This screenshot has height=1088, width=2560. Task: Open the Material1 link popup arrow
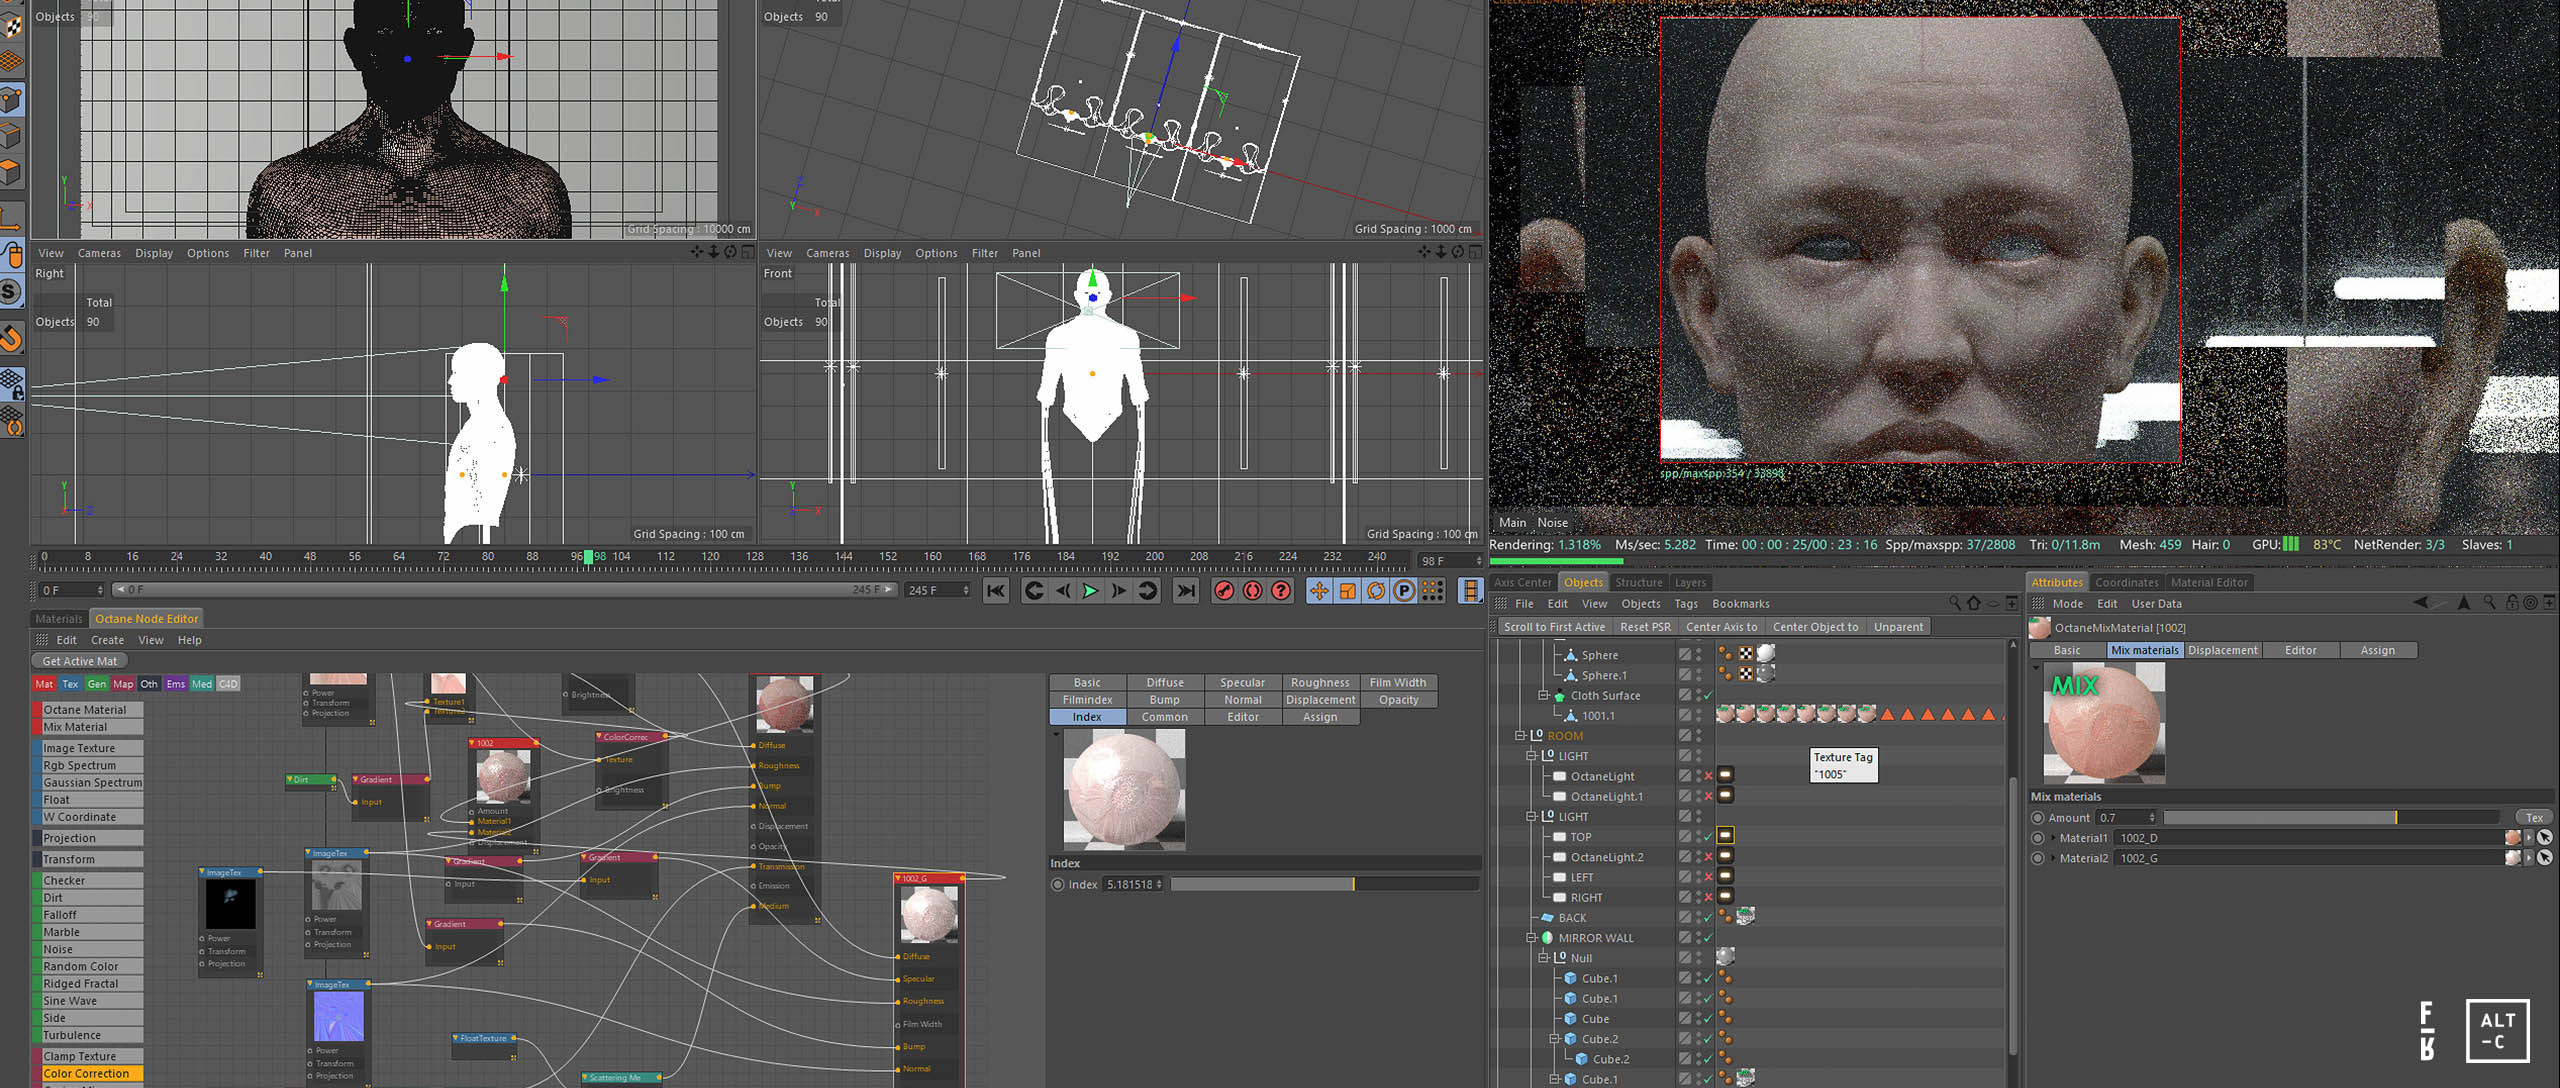tap(2529, 838)
